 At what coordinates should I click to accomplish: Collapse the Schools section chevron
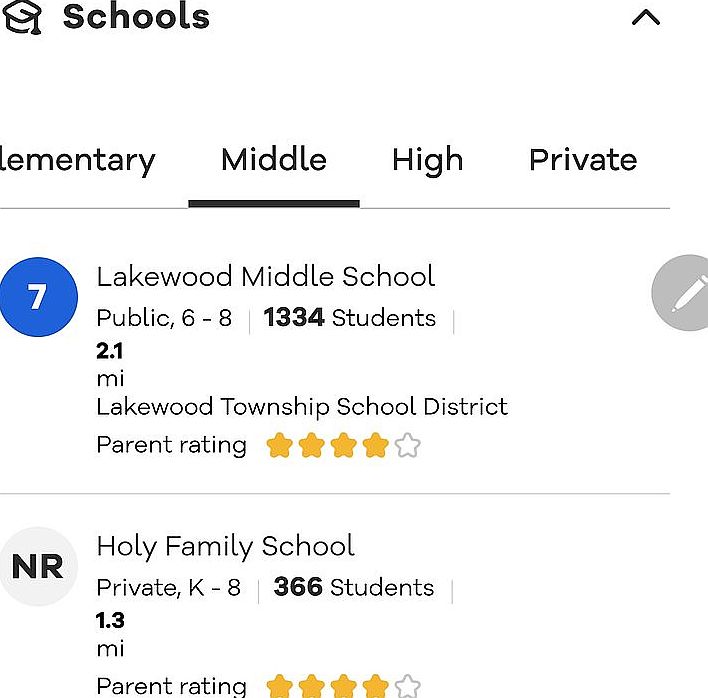click(646, 18)
